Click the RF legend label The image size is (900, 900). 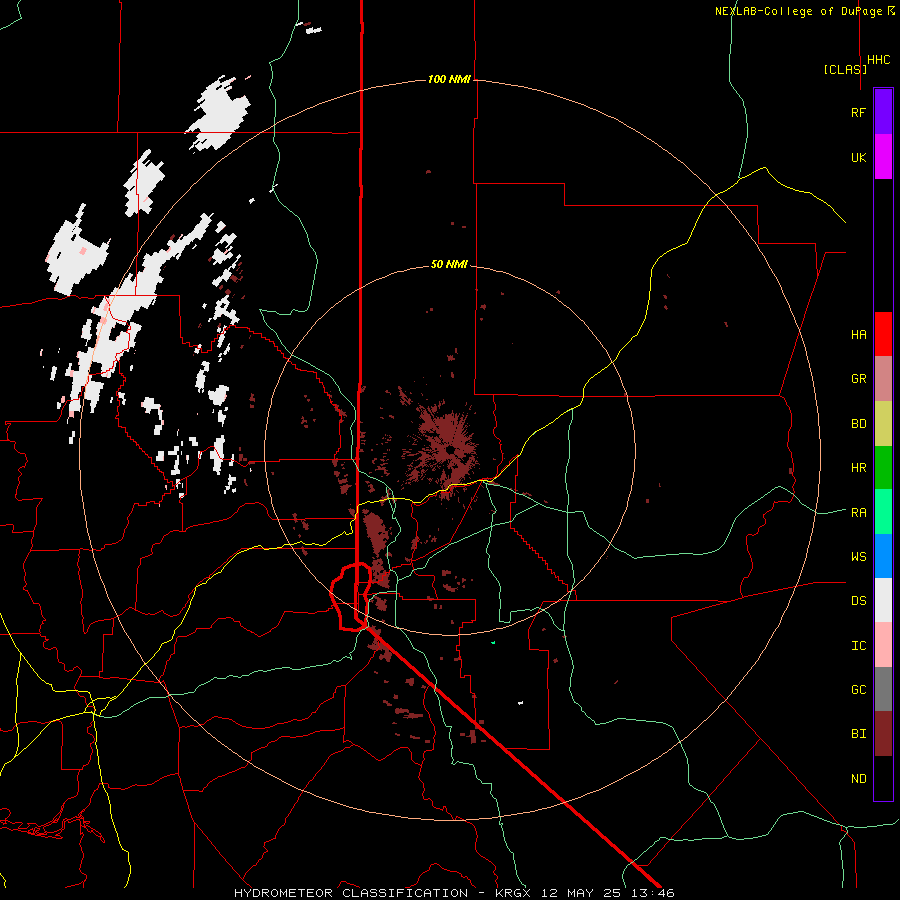point(858,112)
